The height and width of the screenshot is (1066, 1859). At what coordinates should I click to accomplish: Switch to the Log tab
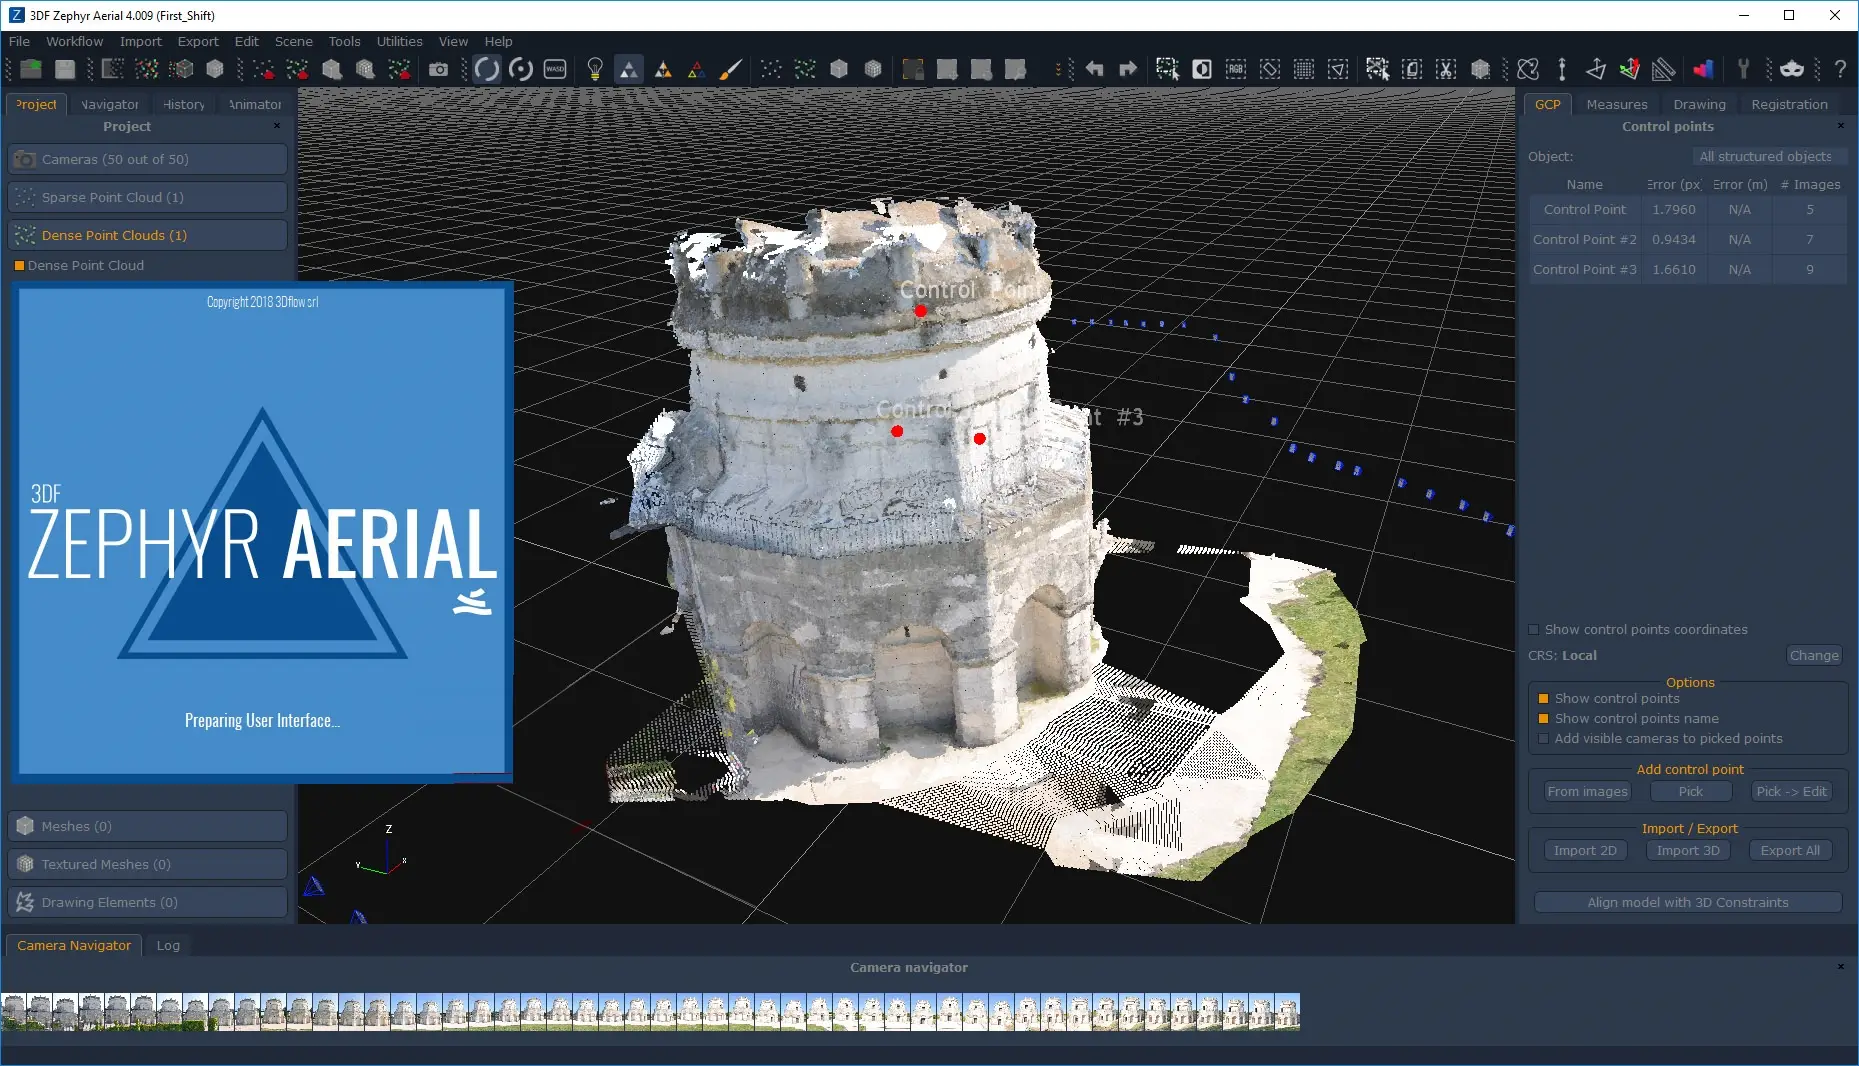point(168,945)
